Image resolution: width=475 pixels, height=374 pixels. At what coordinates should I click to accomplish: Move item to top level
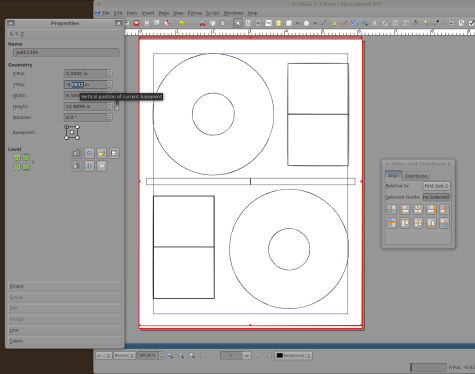[26, 157]
